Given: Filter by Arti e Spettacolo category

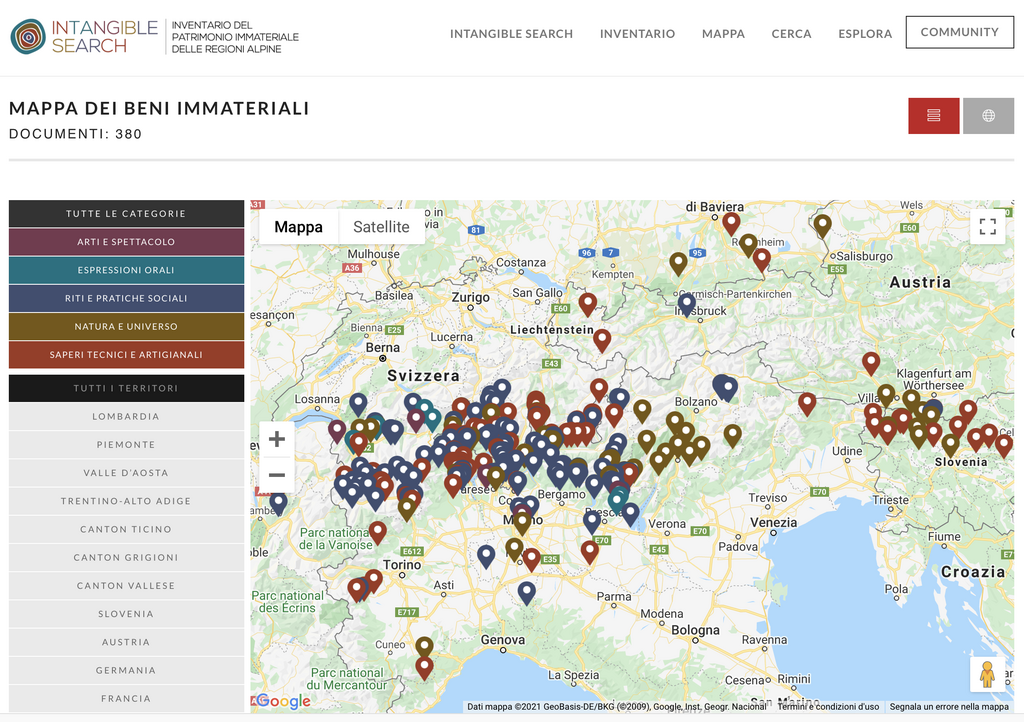Looking at the screenshot, I should click(126, 242).
